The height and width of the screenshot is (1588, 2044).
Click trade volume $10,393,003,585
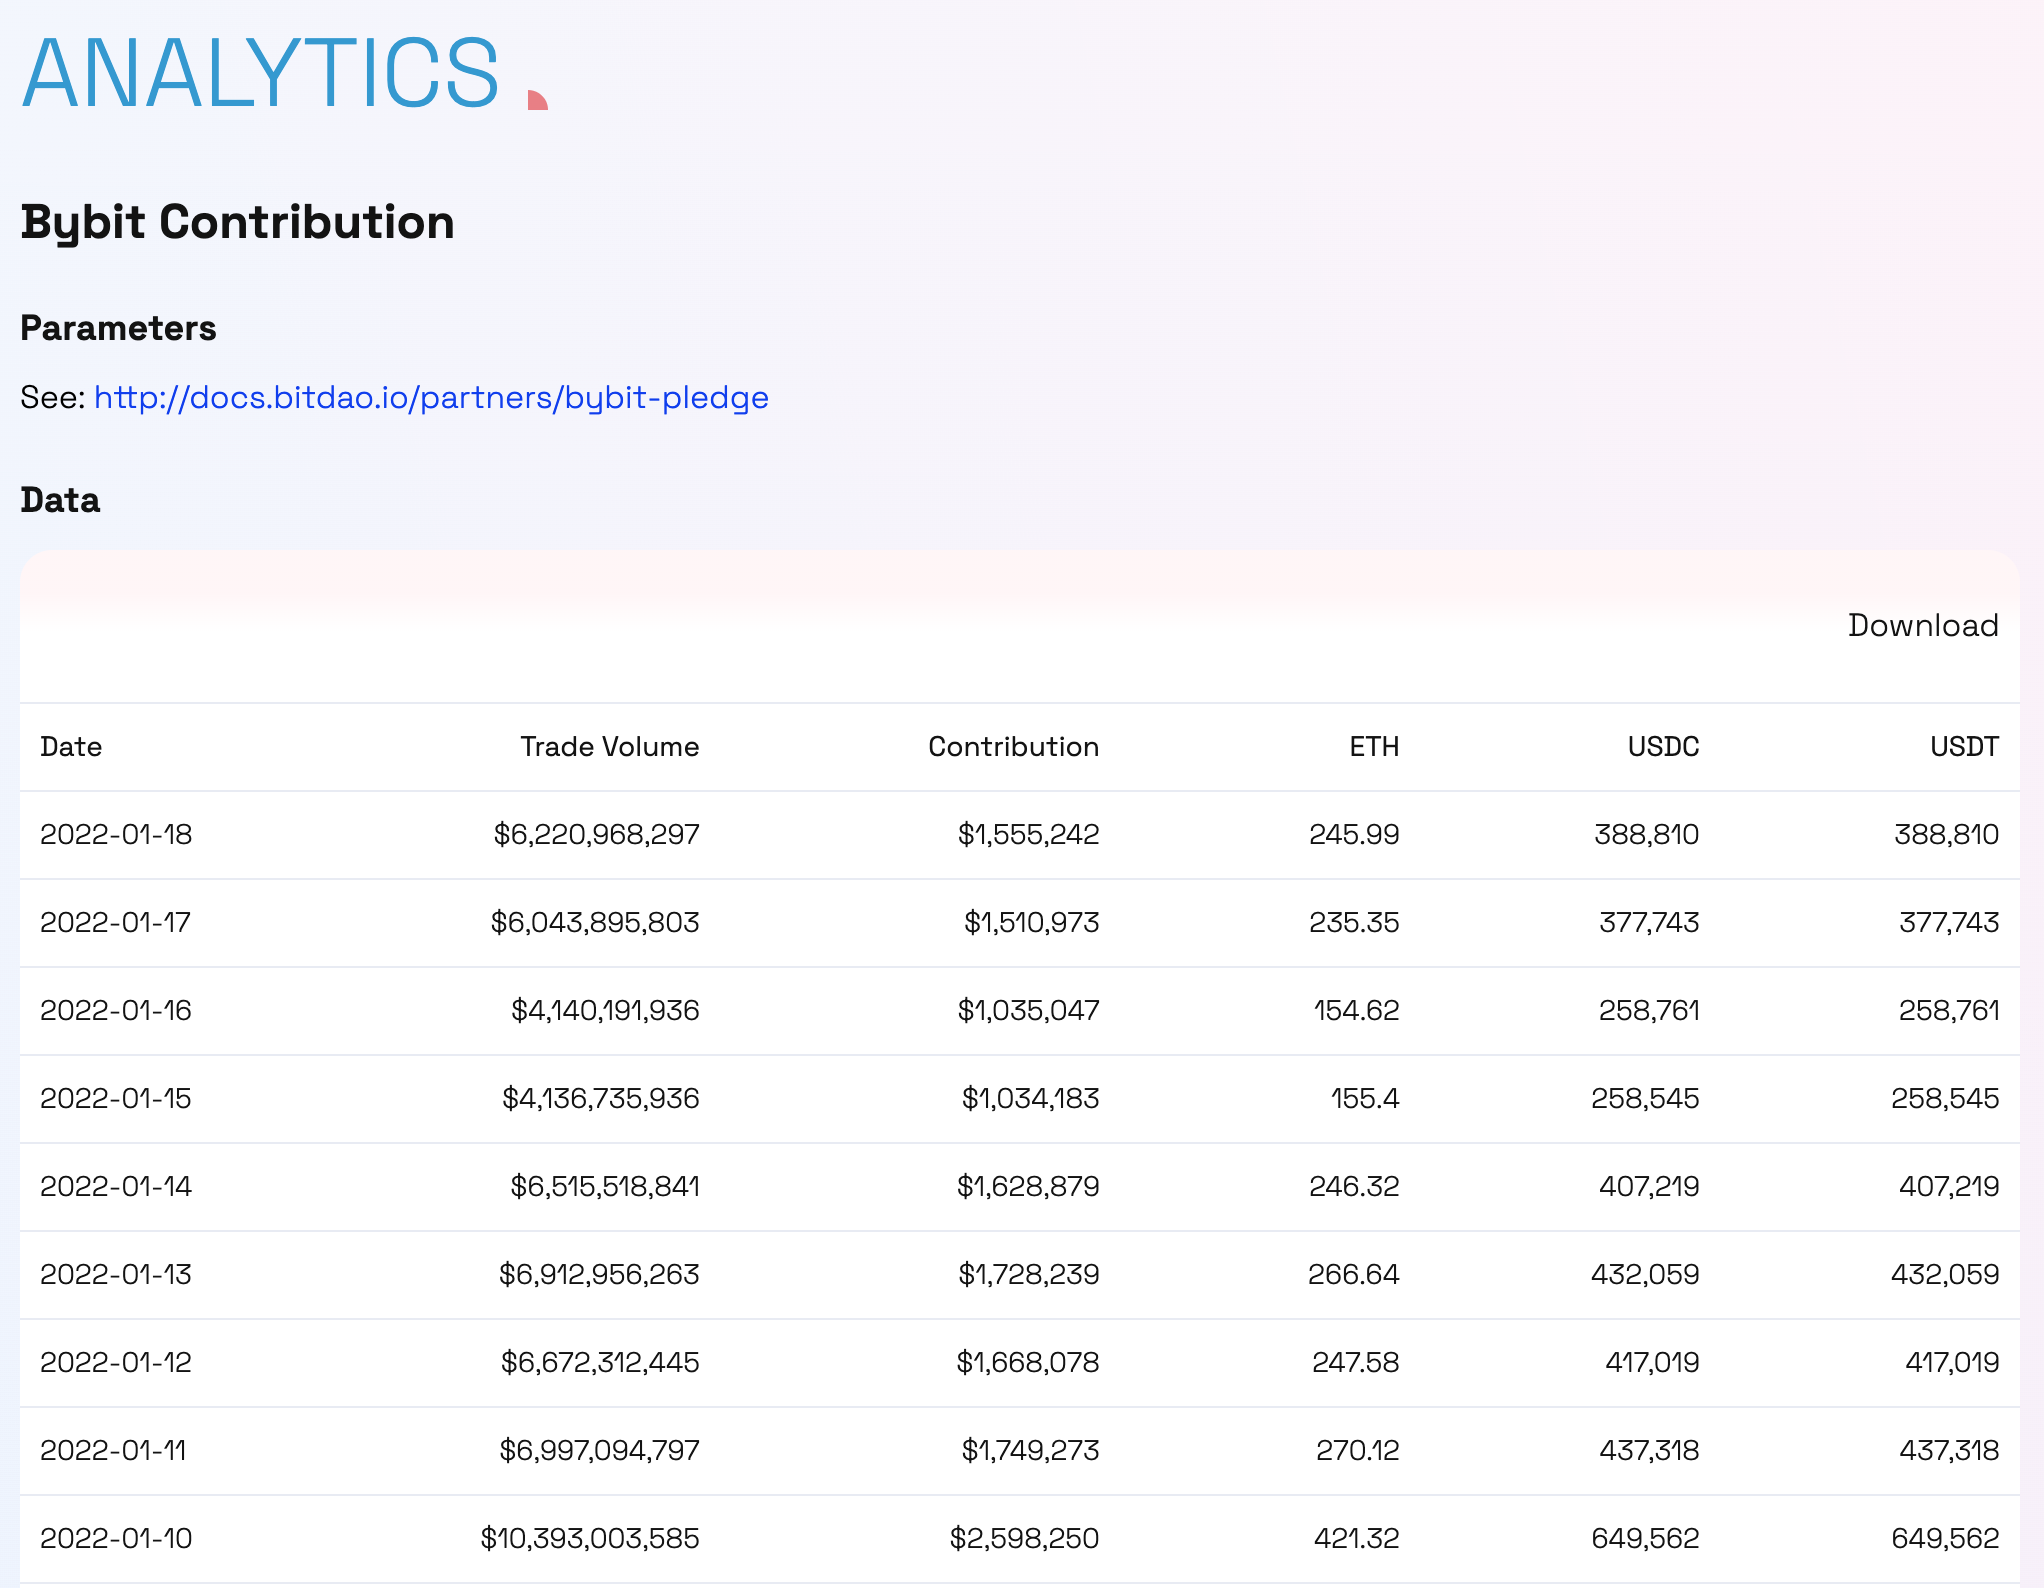click(590, 1539)
